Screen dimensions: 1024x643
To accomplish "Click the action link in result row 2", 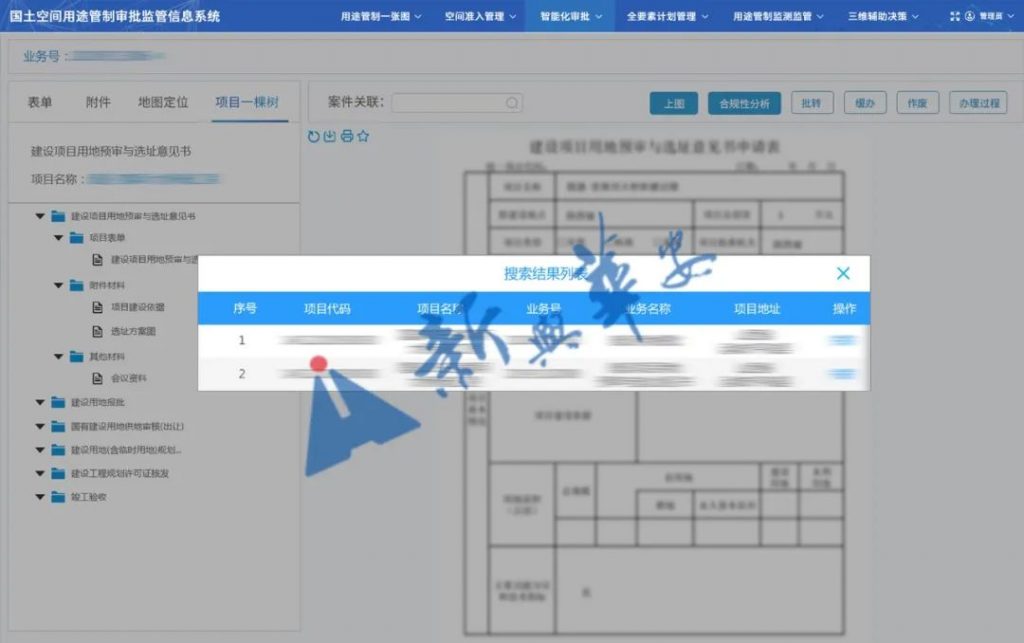I will click(842, 373).
